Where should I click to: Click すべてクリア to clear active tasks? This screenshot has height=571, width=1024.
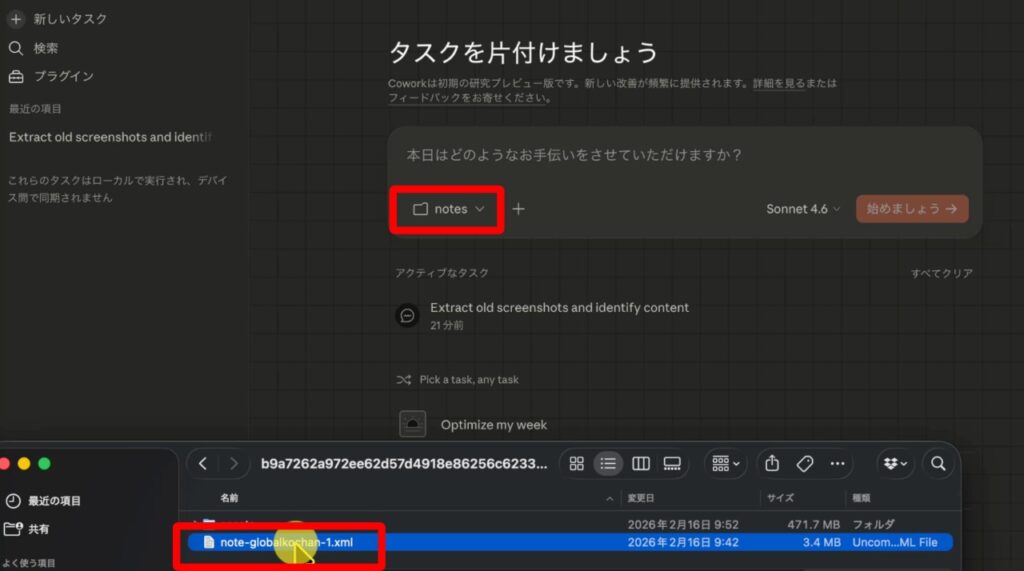(942, 273)
